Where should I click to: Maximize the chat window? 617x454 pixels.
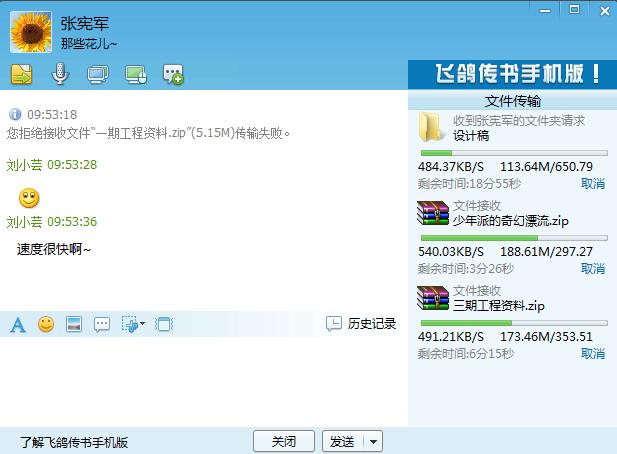(575, 9)
